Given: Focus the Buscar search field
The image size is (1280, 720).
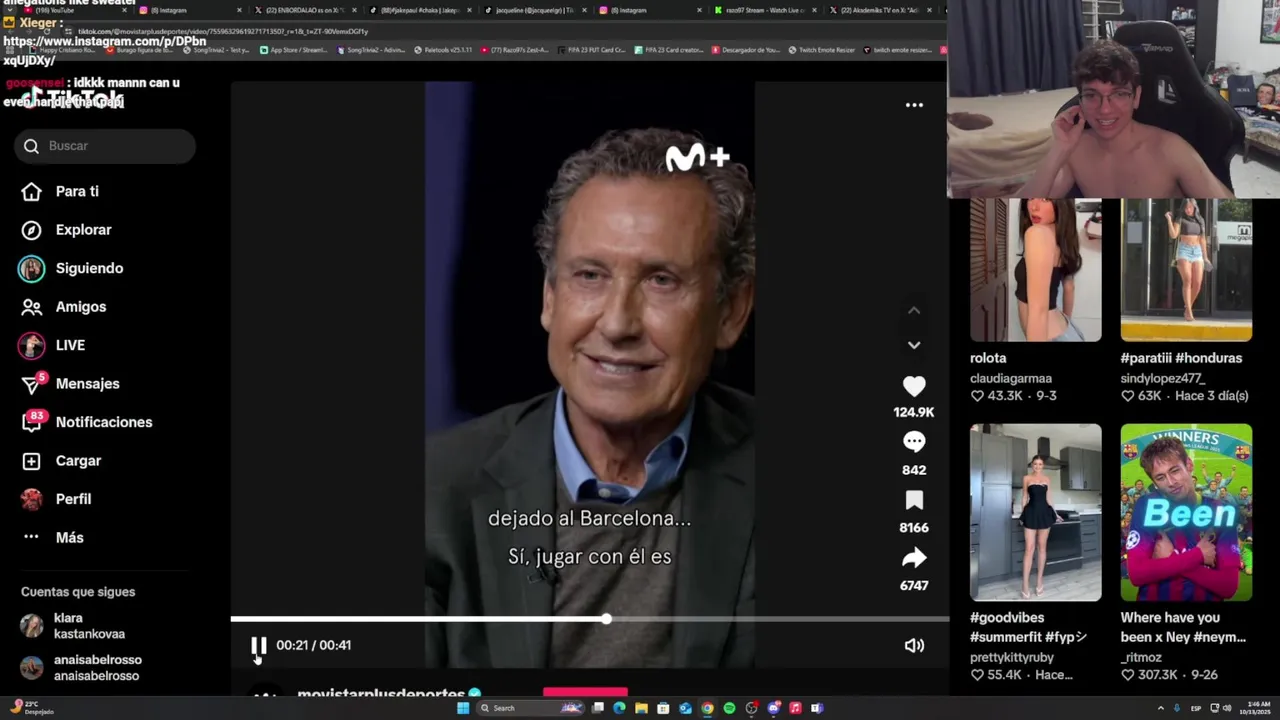Looking at the screenshot, I should click(x=105, y=146).
